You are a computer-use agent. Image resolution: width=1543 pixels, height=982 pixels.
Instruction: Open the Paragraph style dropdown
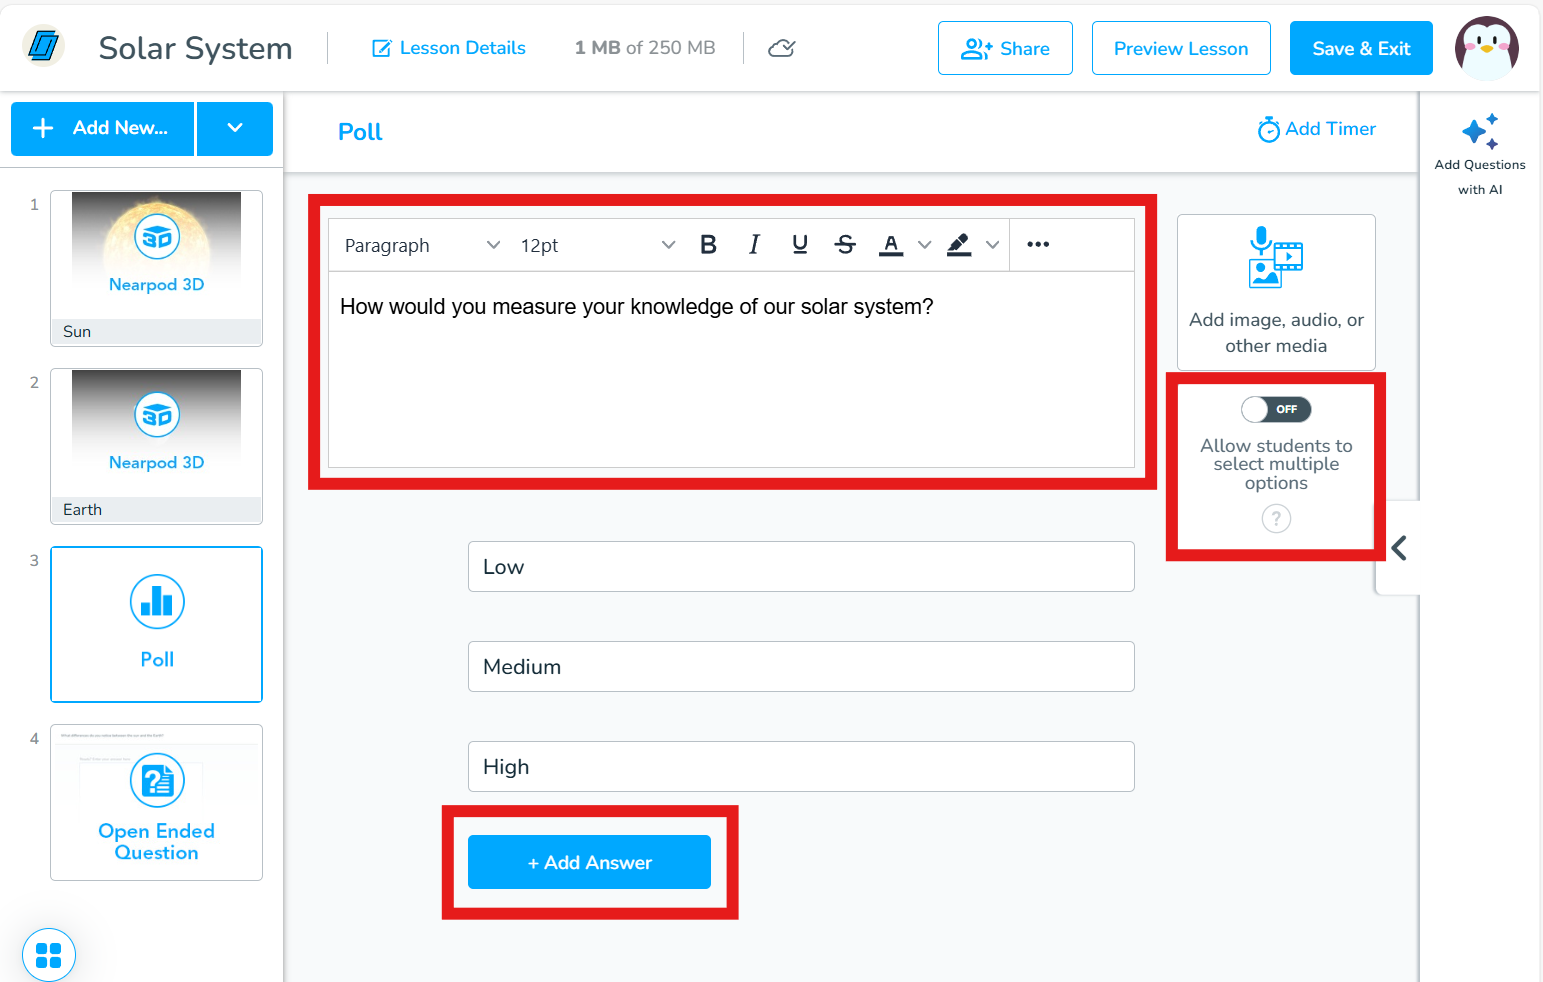pyautogui.click(x=421, y=245)
